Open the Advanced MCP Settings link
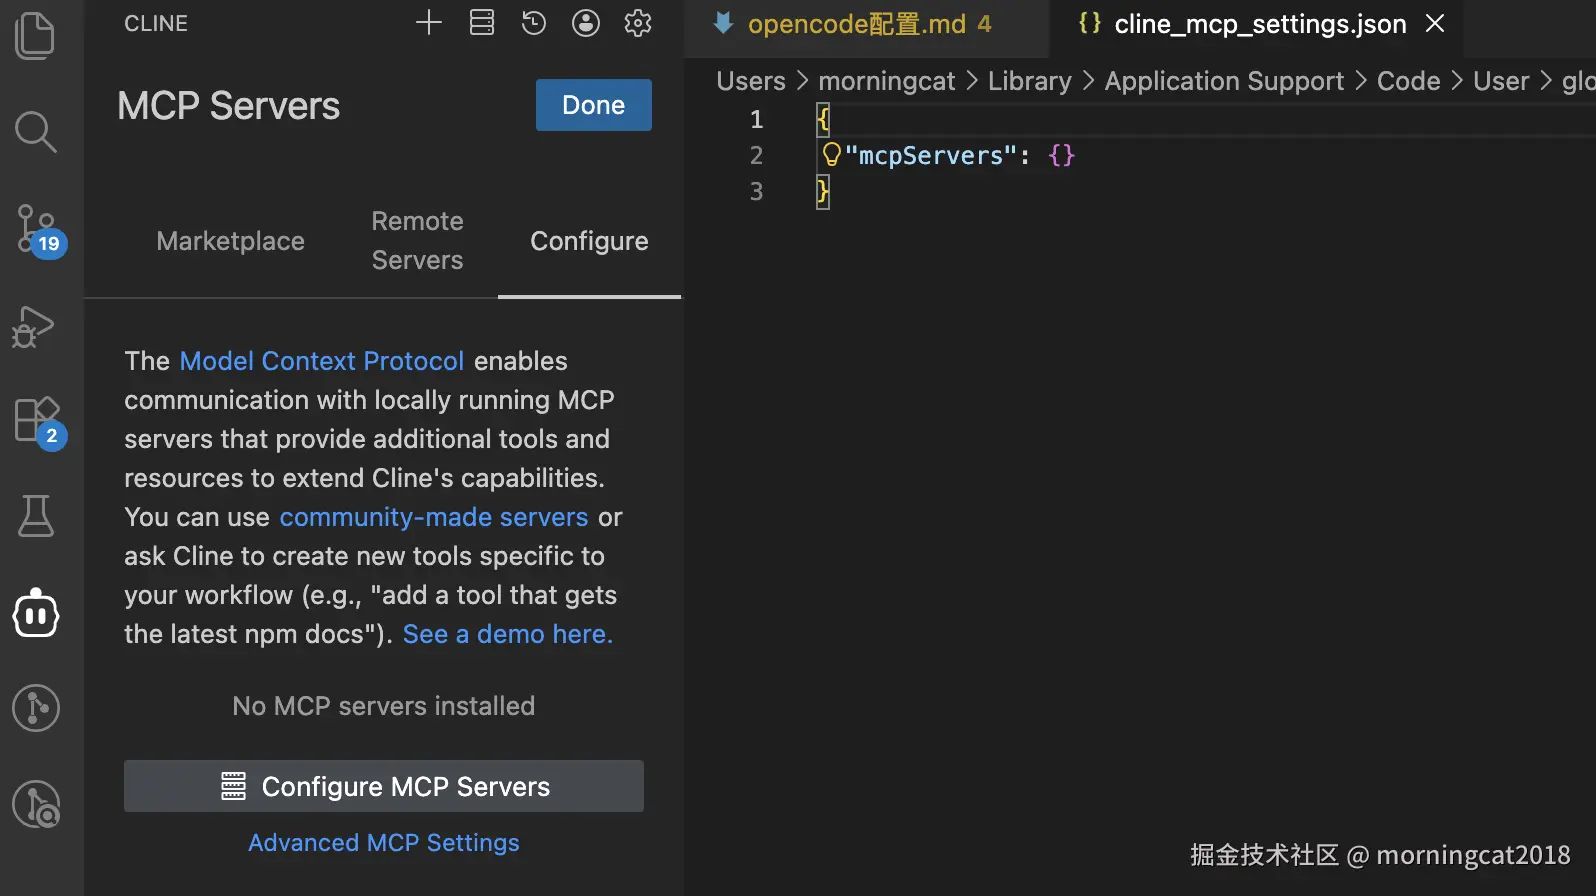 pyautogui.click(x=384, y=843)
